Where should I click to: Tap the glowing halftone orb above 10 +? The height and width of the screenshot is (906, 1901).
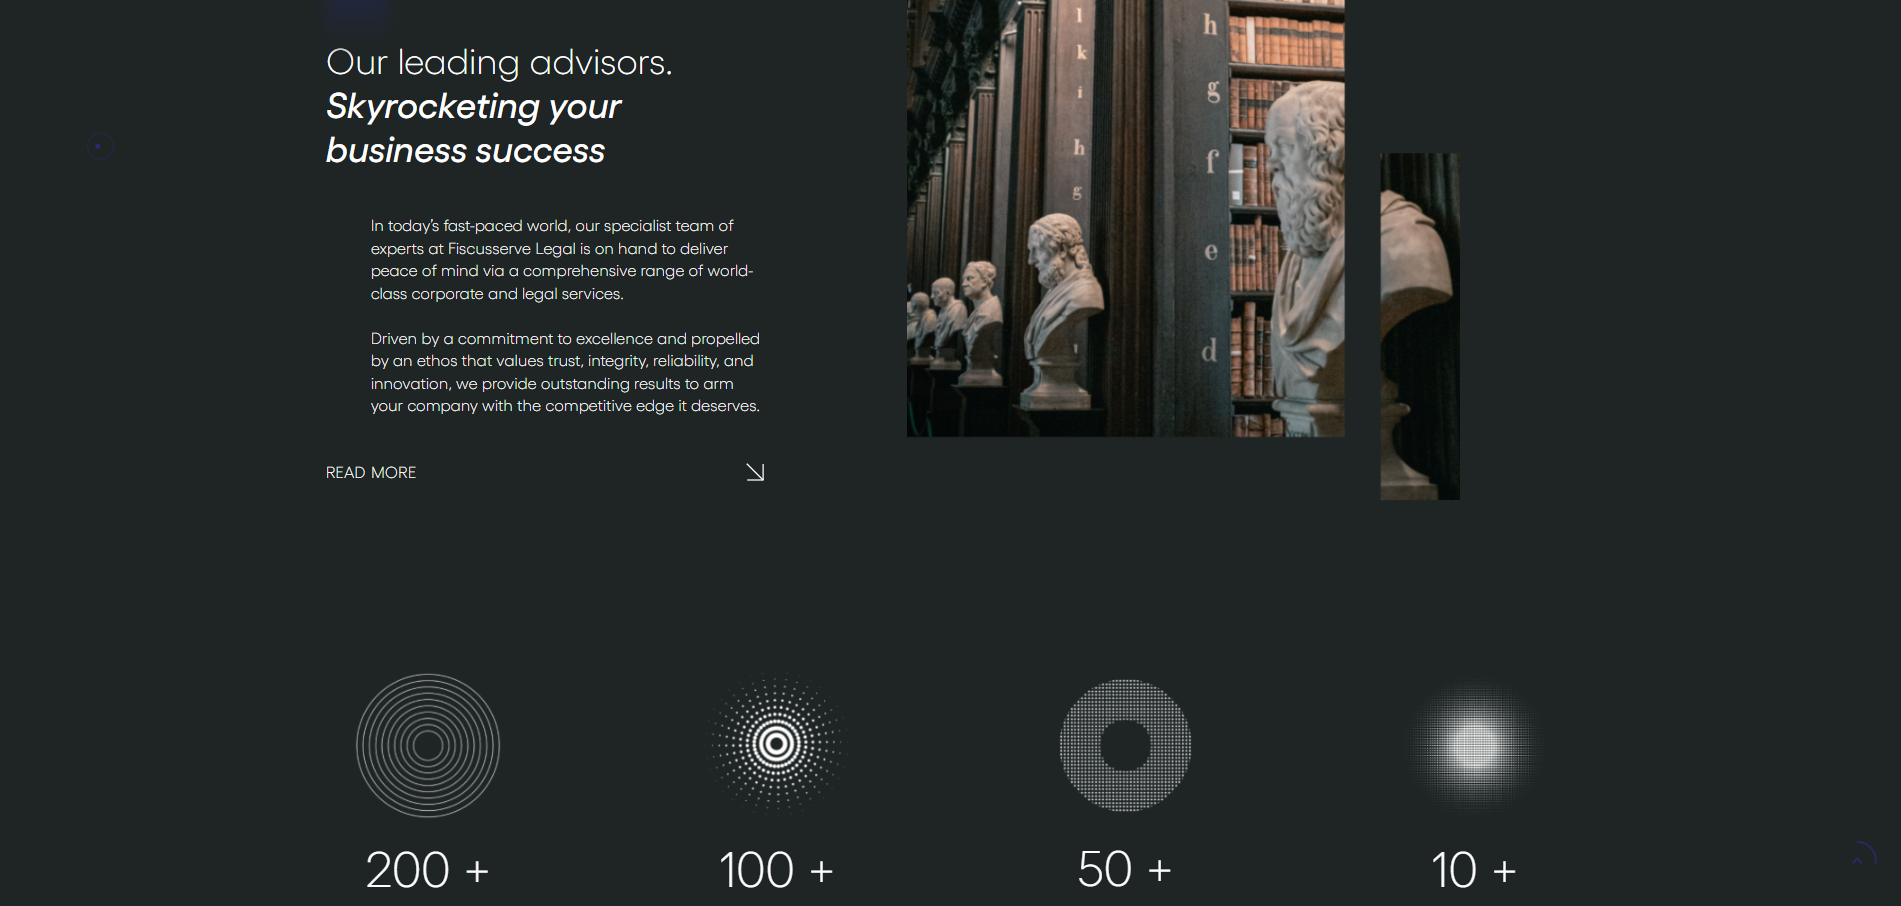[x=1473, y=745]
